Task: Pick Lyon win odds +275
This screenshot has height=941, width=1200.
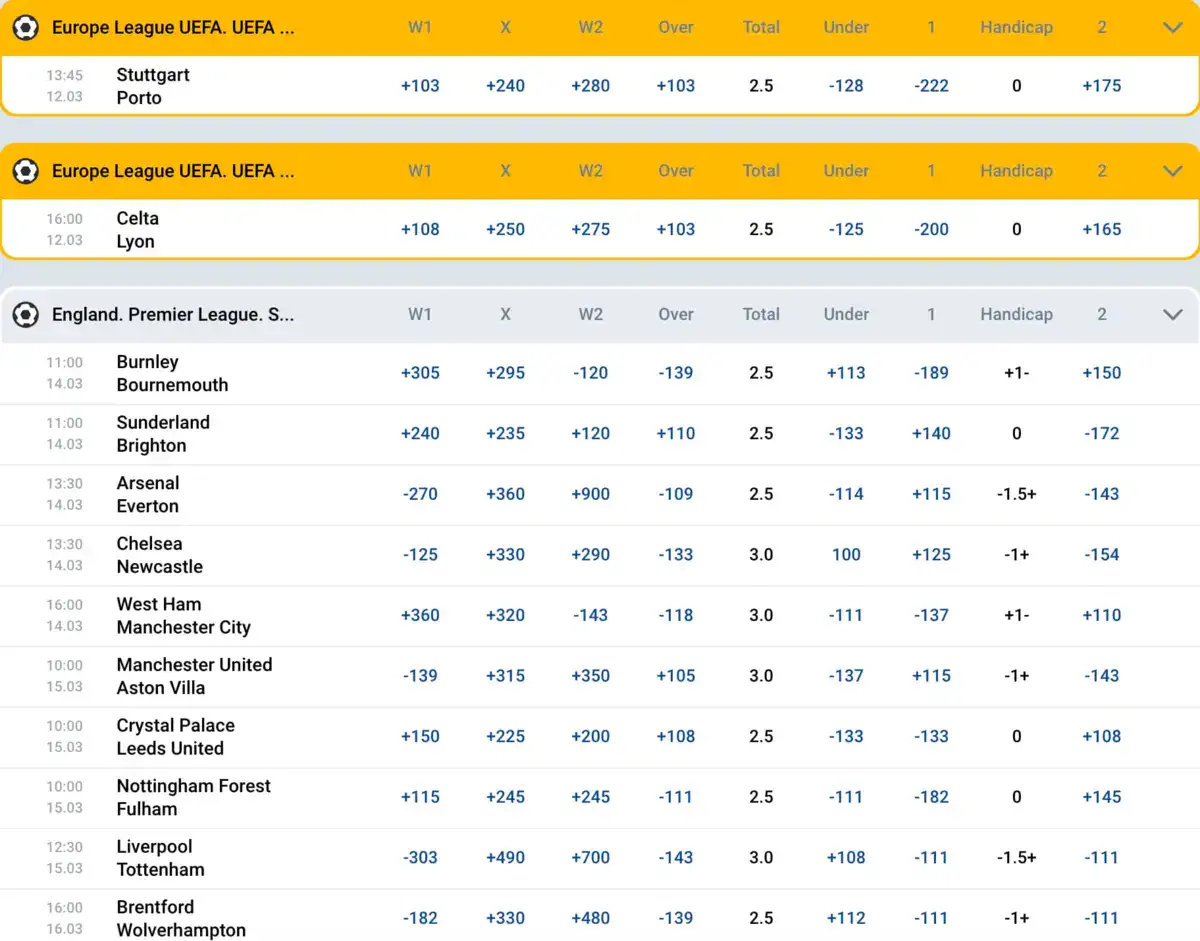Action: [x=590, y=229]
